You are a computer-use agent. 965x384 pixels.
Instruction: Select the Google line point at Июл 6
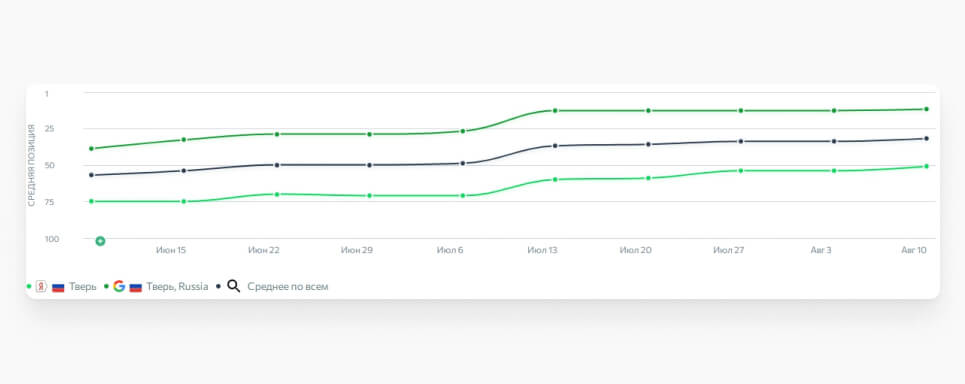pyautogui.click(x=462, y=131)
